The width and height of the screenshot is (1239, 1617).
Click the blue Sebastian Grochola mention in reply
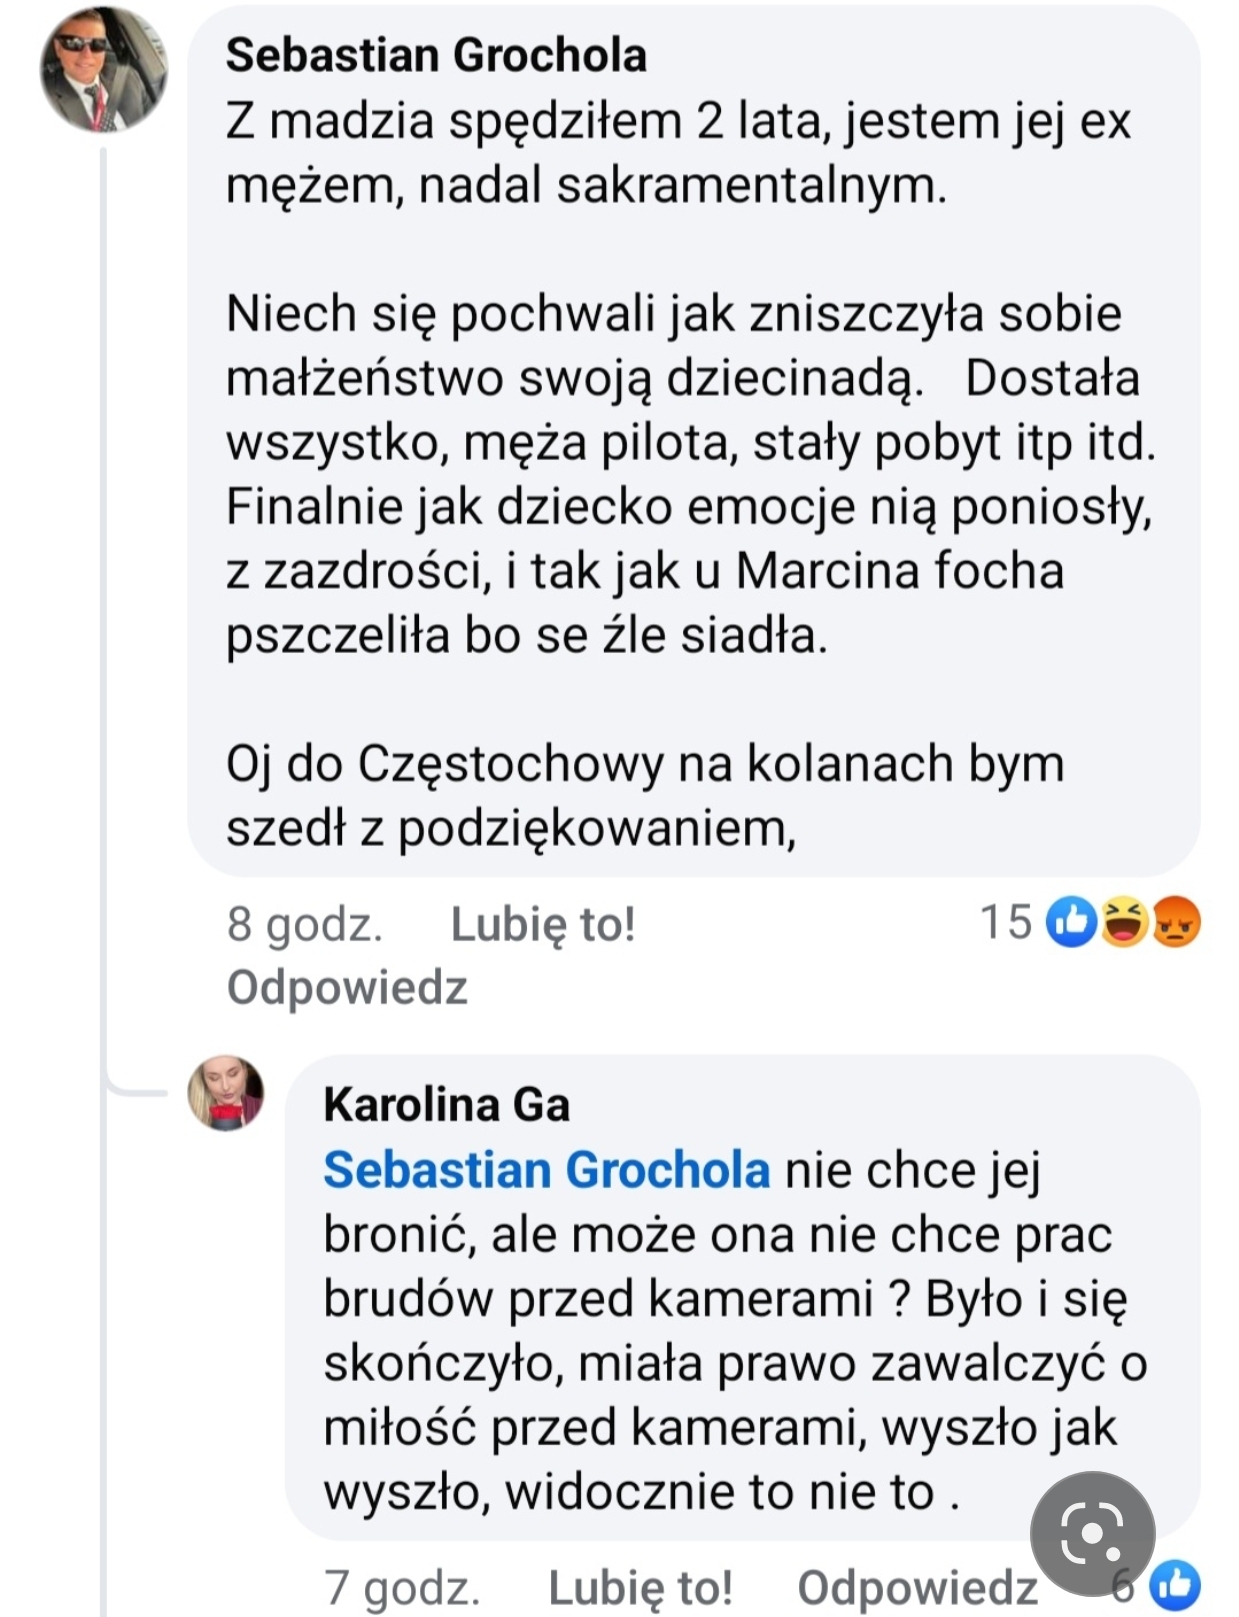tap(546, 1169)
